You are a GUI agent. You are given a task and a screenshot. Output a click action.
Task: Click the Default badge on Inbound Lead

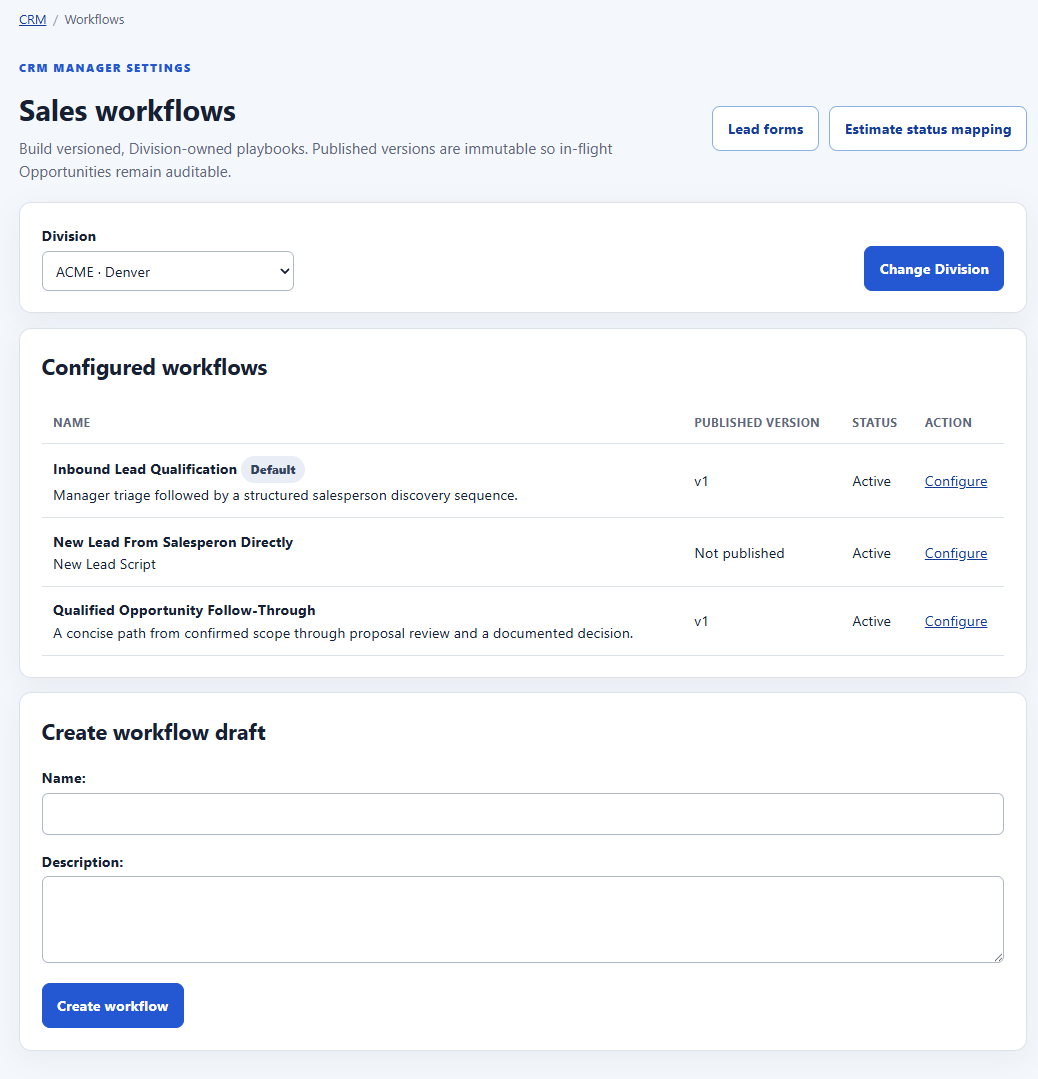pos(273,469)
